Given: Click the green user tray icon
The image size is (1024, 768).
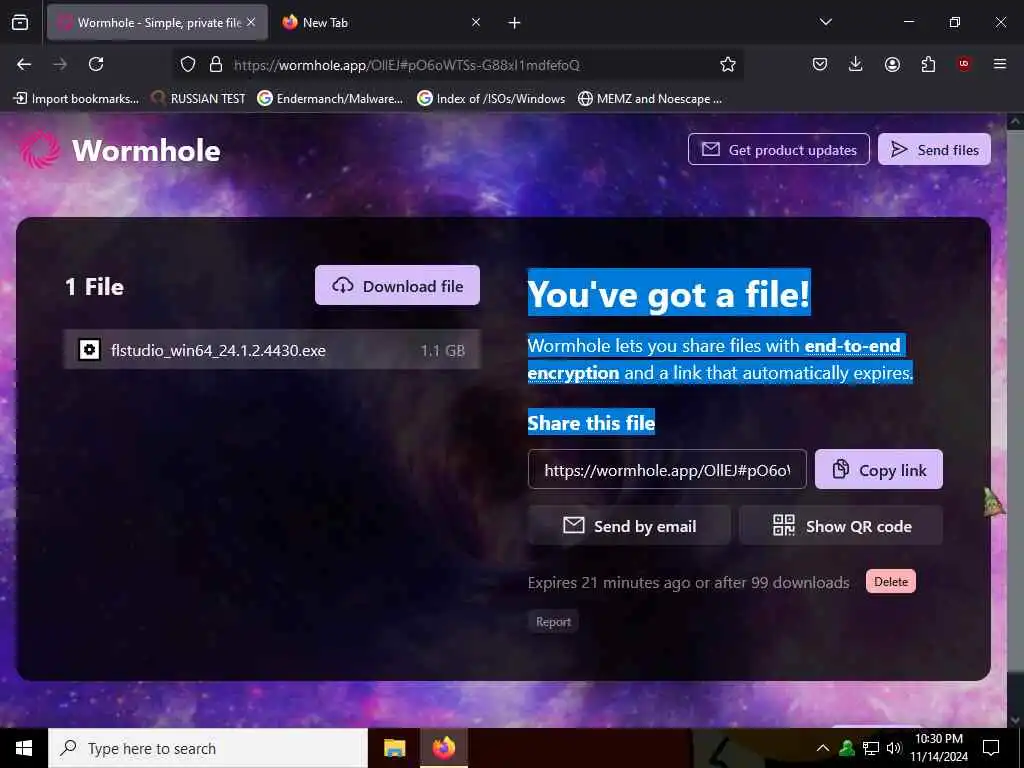Looking at the screenshot, I should (847, 748).
